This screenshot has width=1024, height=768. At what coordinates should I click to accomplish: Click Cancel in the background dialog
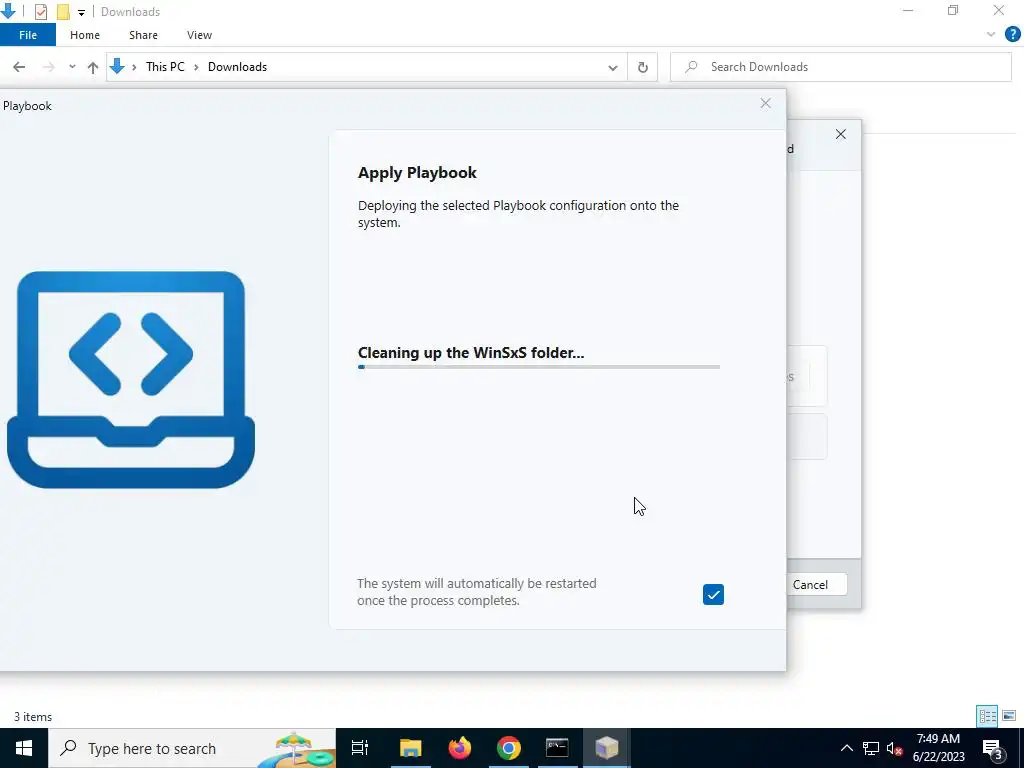810,584
